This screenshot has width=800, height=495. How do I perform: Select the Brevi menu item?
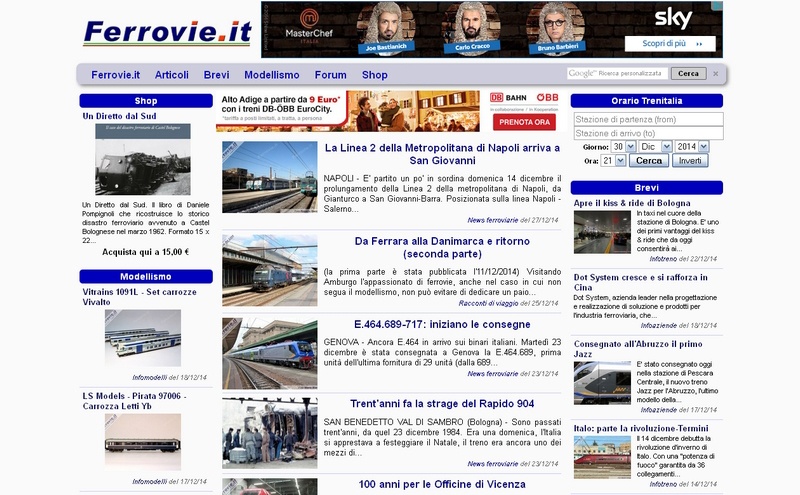coord(216,75)
